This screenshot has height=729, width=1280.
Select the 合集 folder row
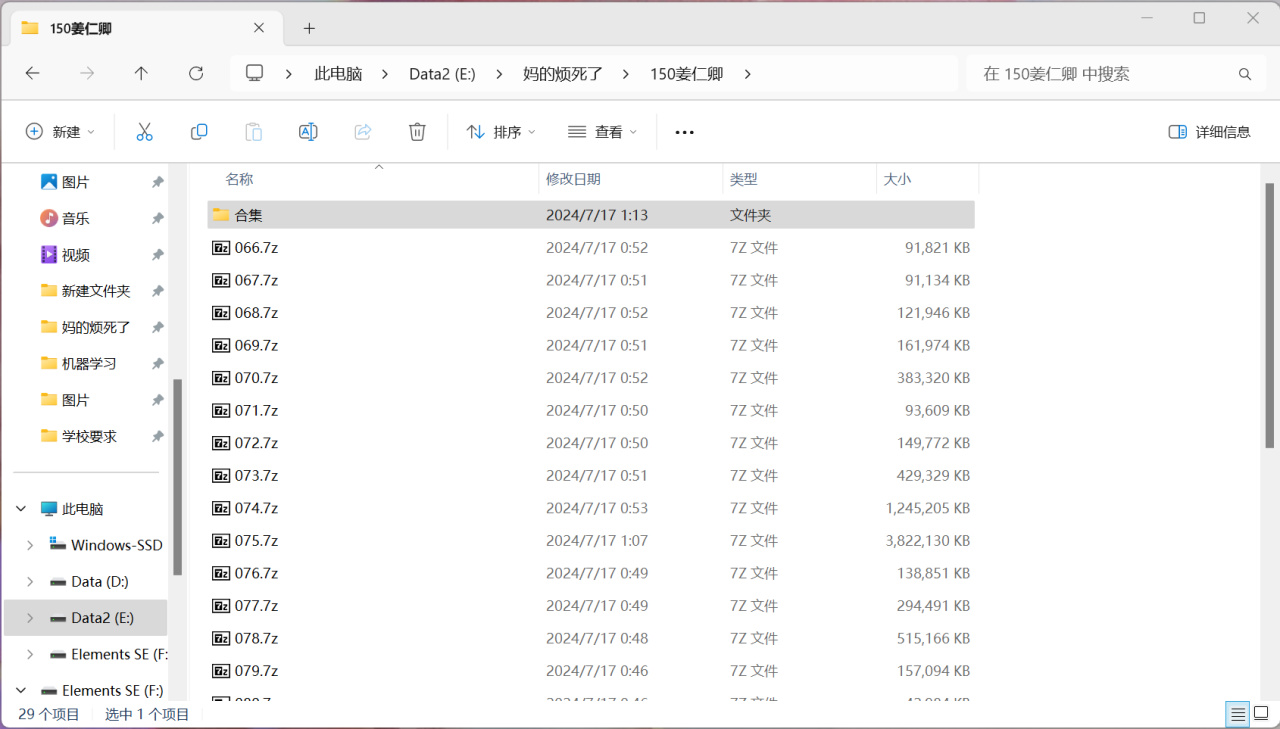(x=591, y=215)
